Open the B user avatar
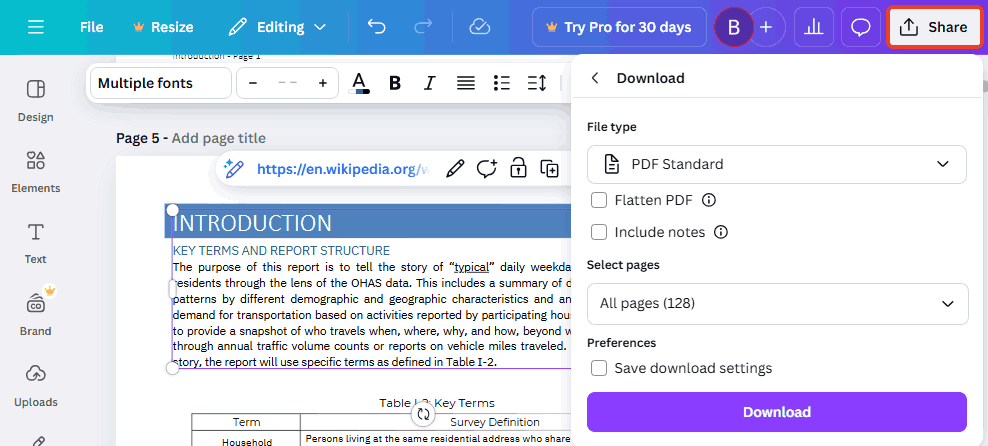The image size is (988, 446). coord(733,27)
